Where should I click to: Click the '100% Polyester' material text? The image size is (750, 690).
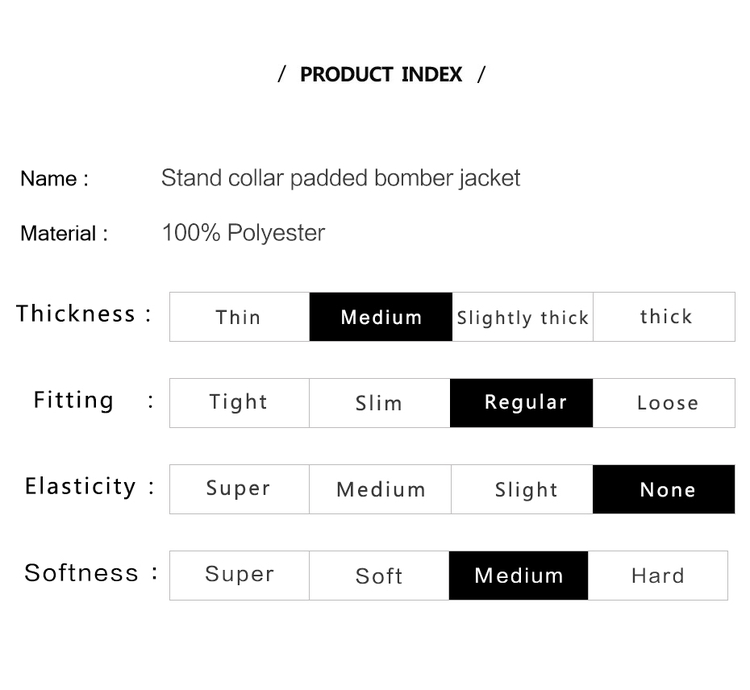coord(243,233)
